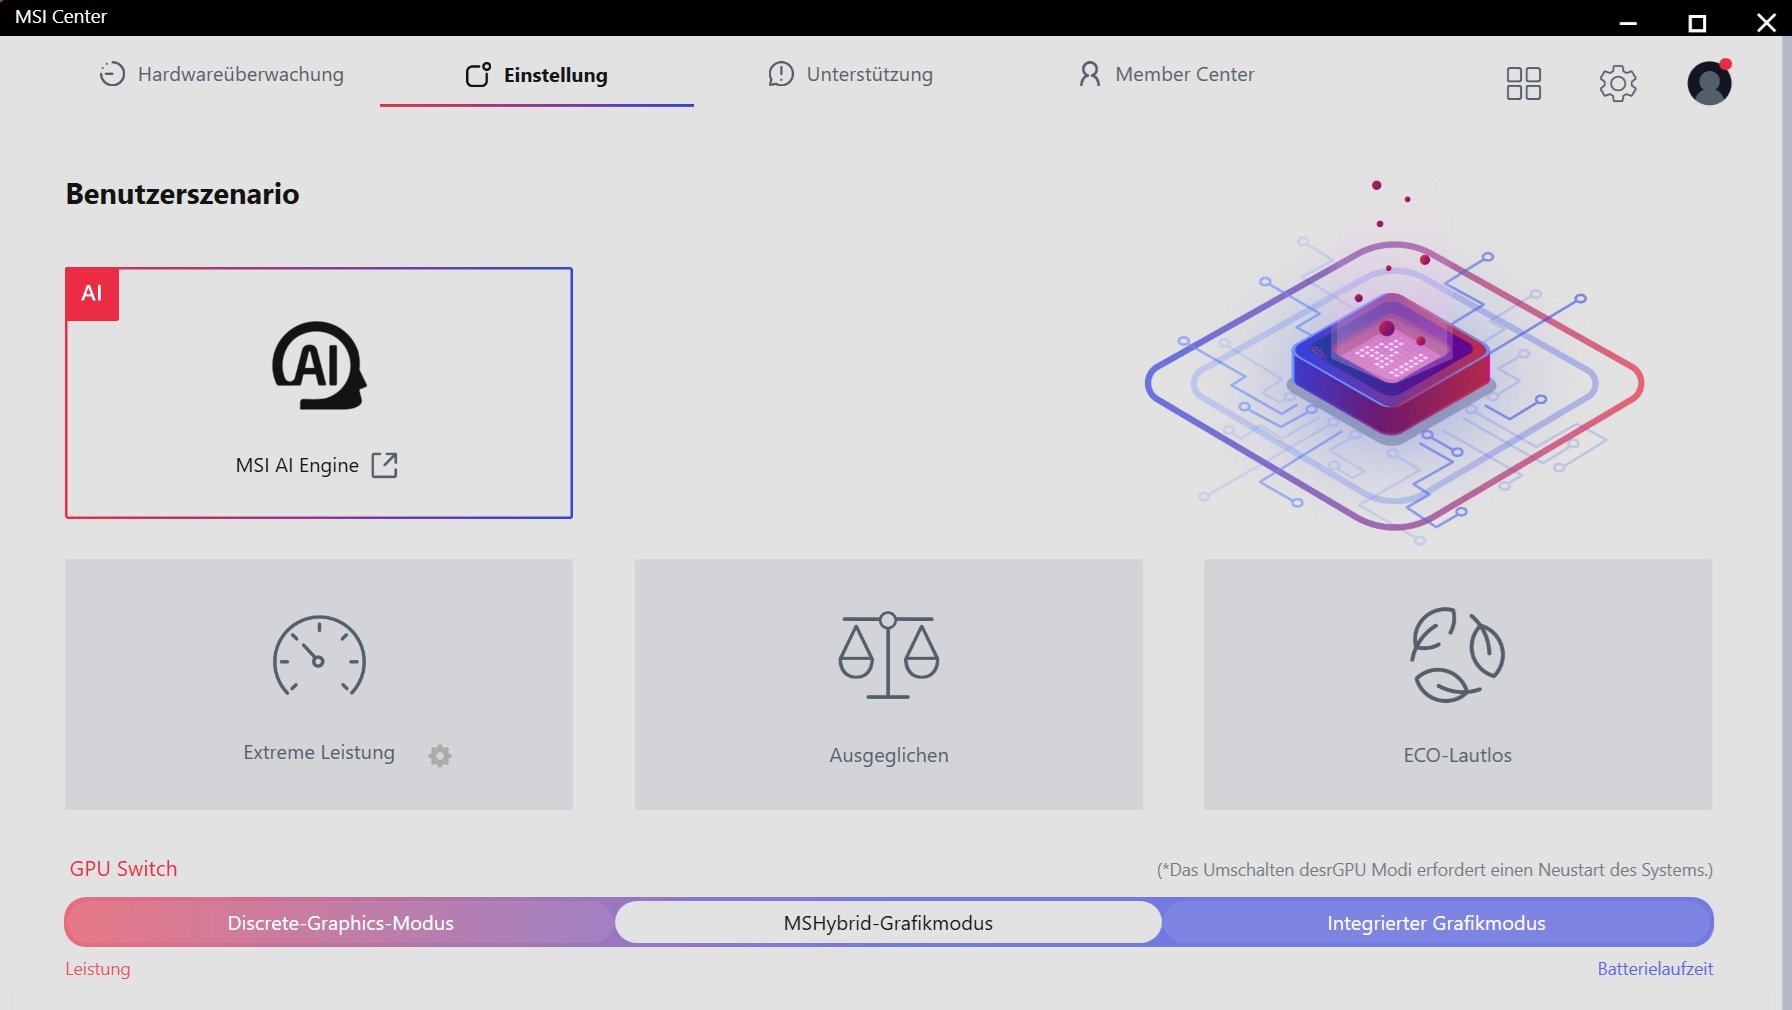Click the GPU restart note text
The width and height of the screenshot is (1792, 1010).
point(1435,870)
